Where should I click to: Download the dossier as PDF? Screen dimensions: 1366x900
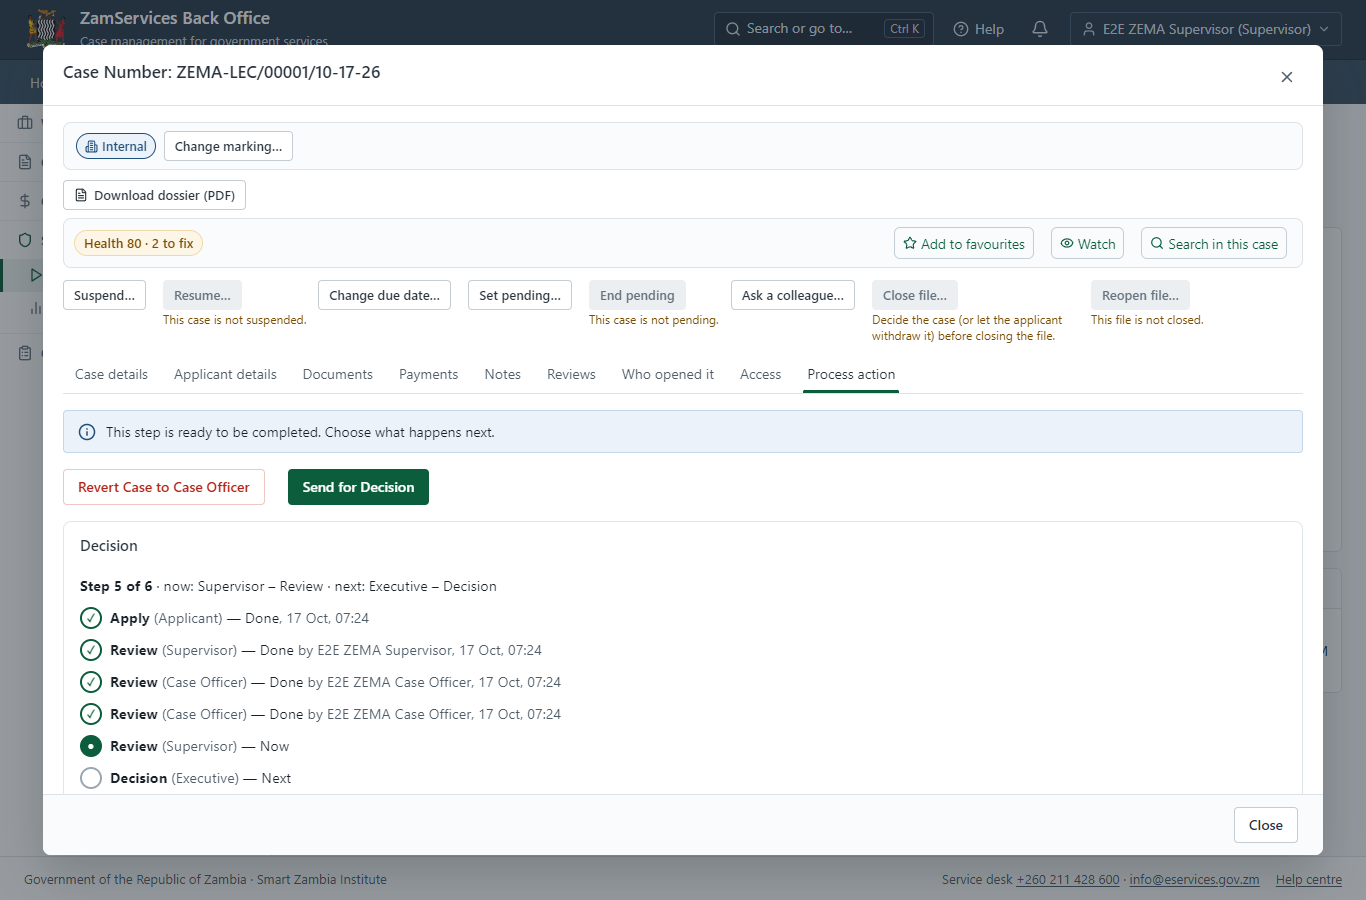tap(154, 195)
